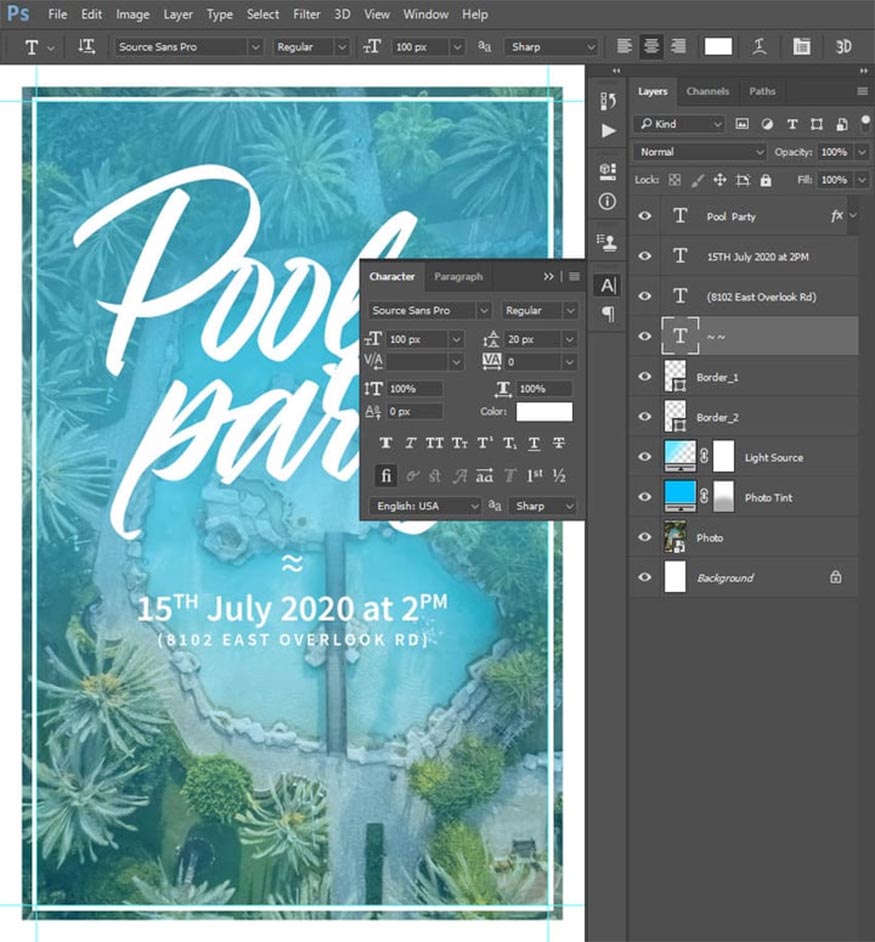Image resolution: width=875 pixels, height=942 pixels.
Task: Hide the Photo Tint layer
Action: click(x=645, y=497)
